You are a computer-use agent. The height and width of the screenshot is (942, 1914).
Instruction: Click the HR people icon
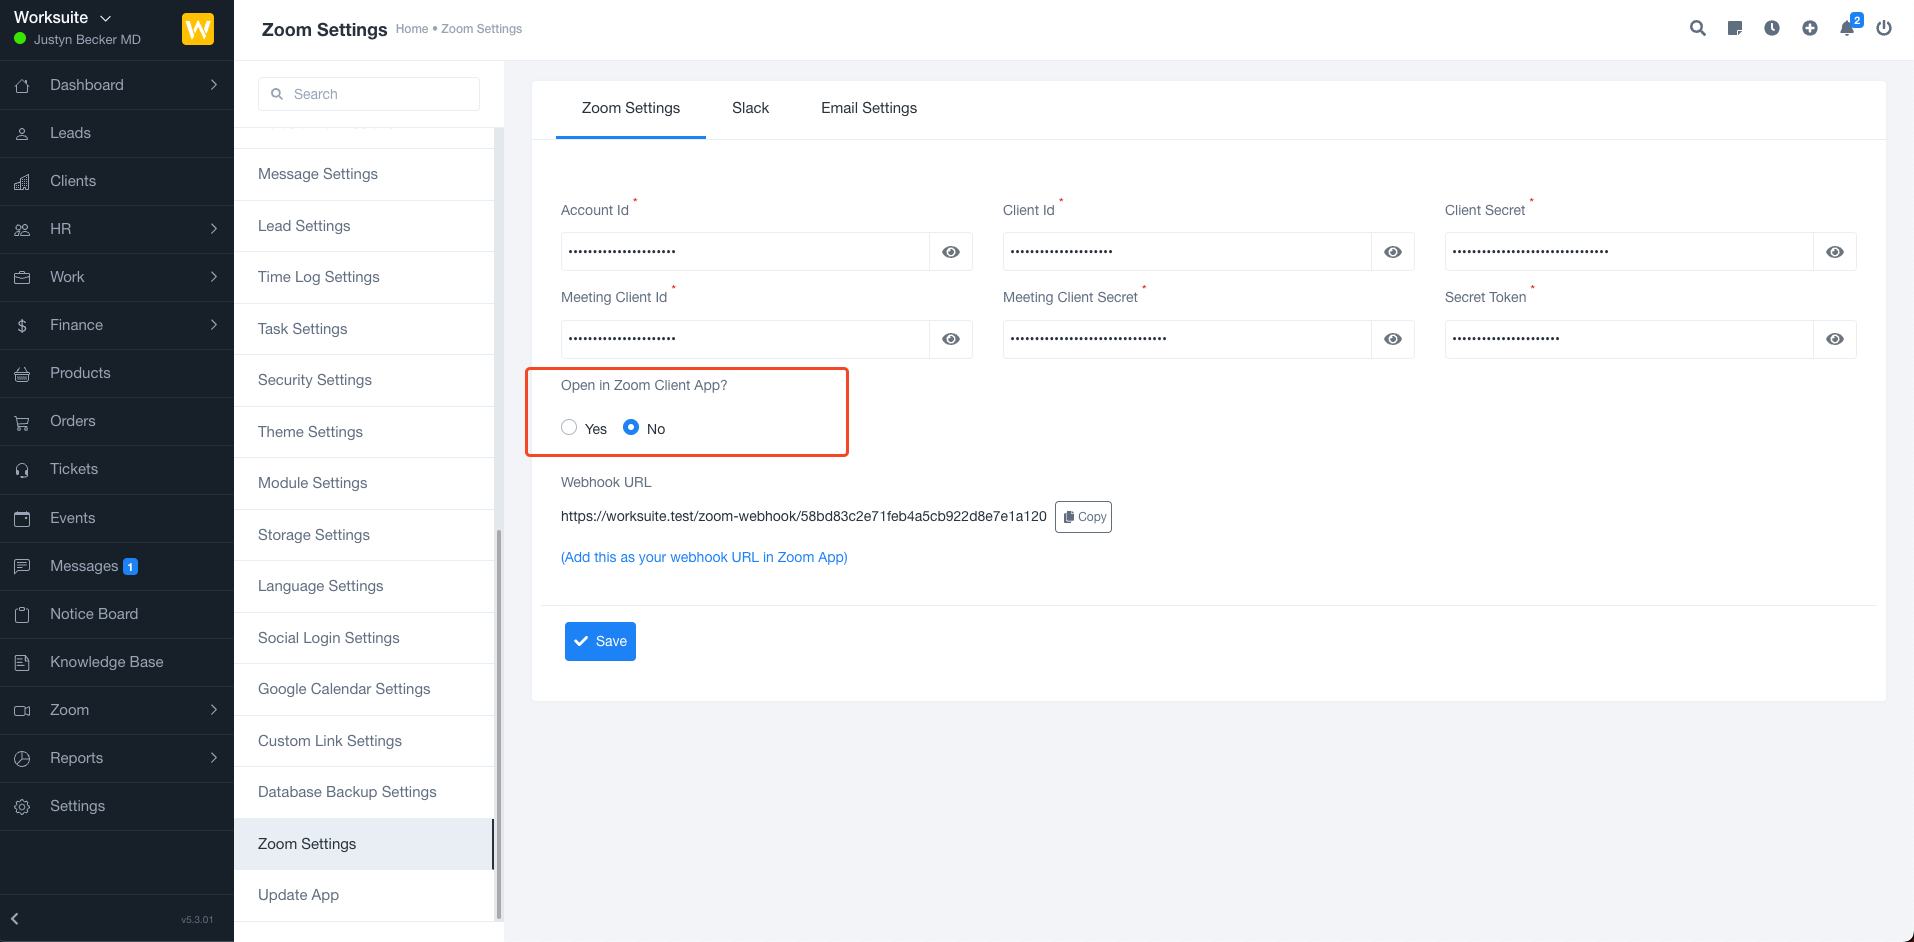[x=22, y=230]
